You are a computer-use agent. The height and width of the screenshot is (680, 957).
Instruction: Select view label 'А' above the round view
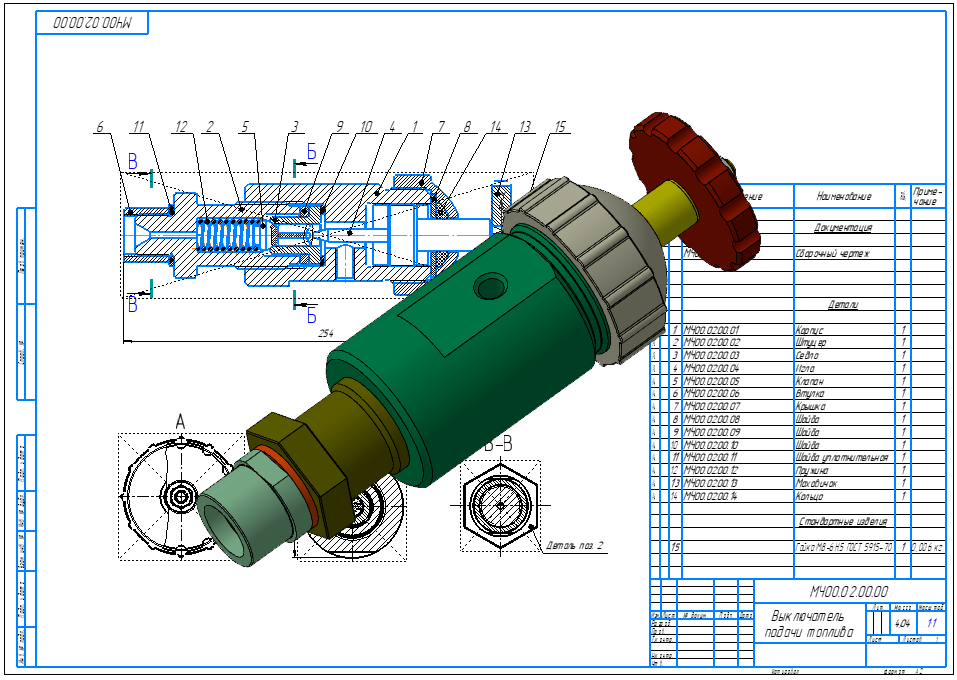[x=180, y=422]
